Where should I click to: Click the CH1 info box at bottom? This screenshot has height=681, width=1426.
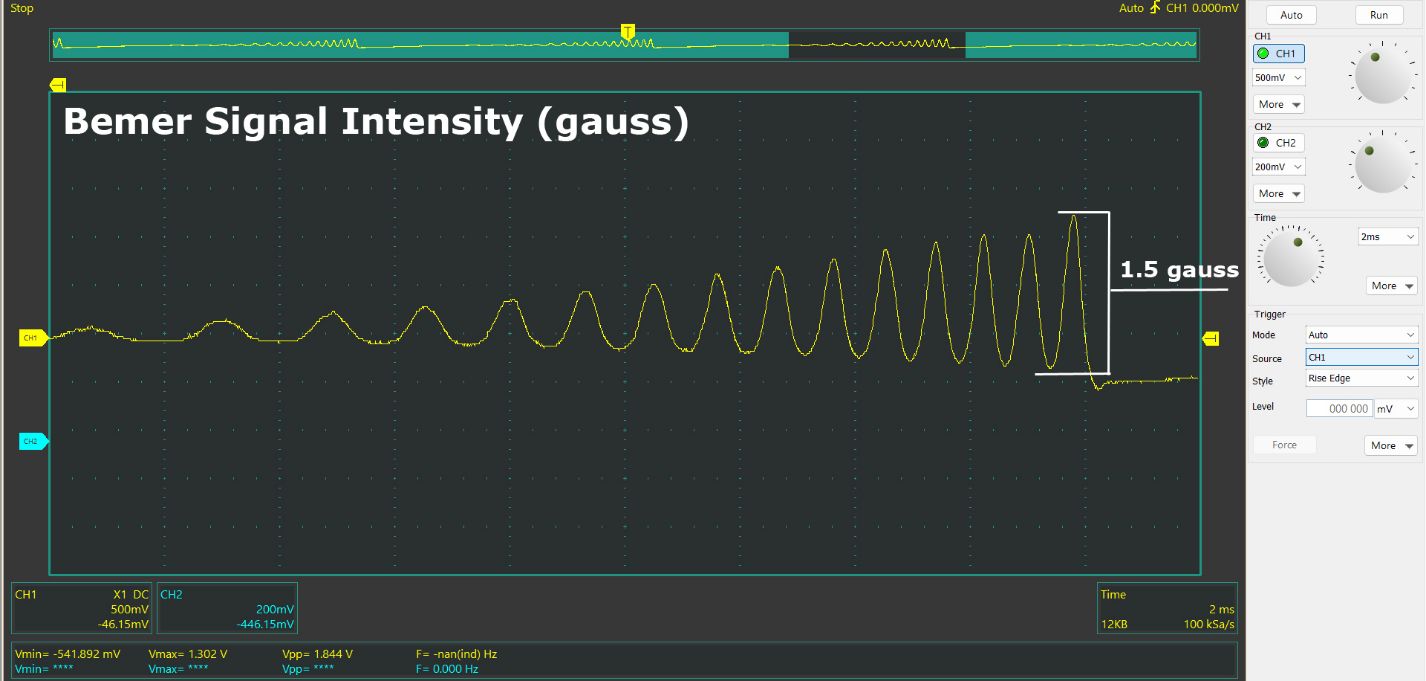[x=83, y=609]
